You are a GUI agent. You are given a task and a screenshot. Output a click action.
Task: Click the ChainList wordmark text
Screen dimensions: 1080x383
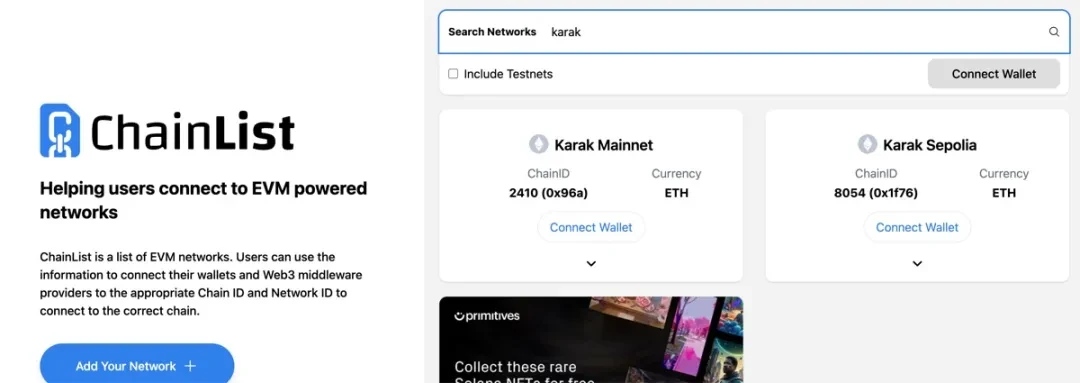click(193, 132)
